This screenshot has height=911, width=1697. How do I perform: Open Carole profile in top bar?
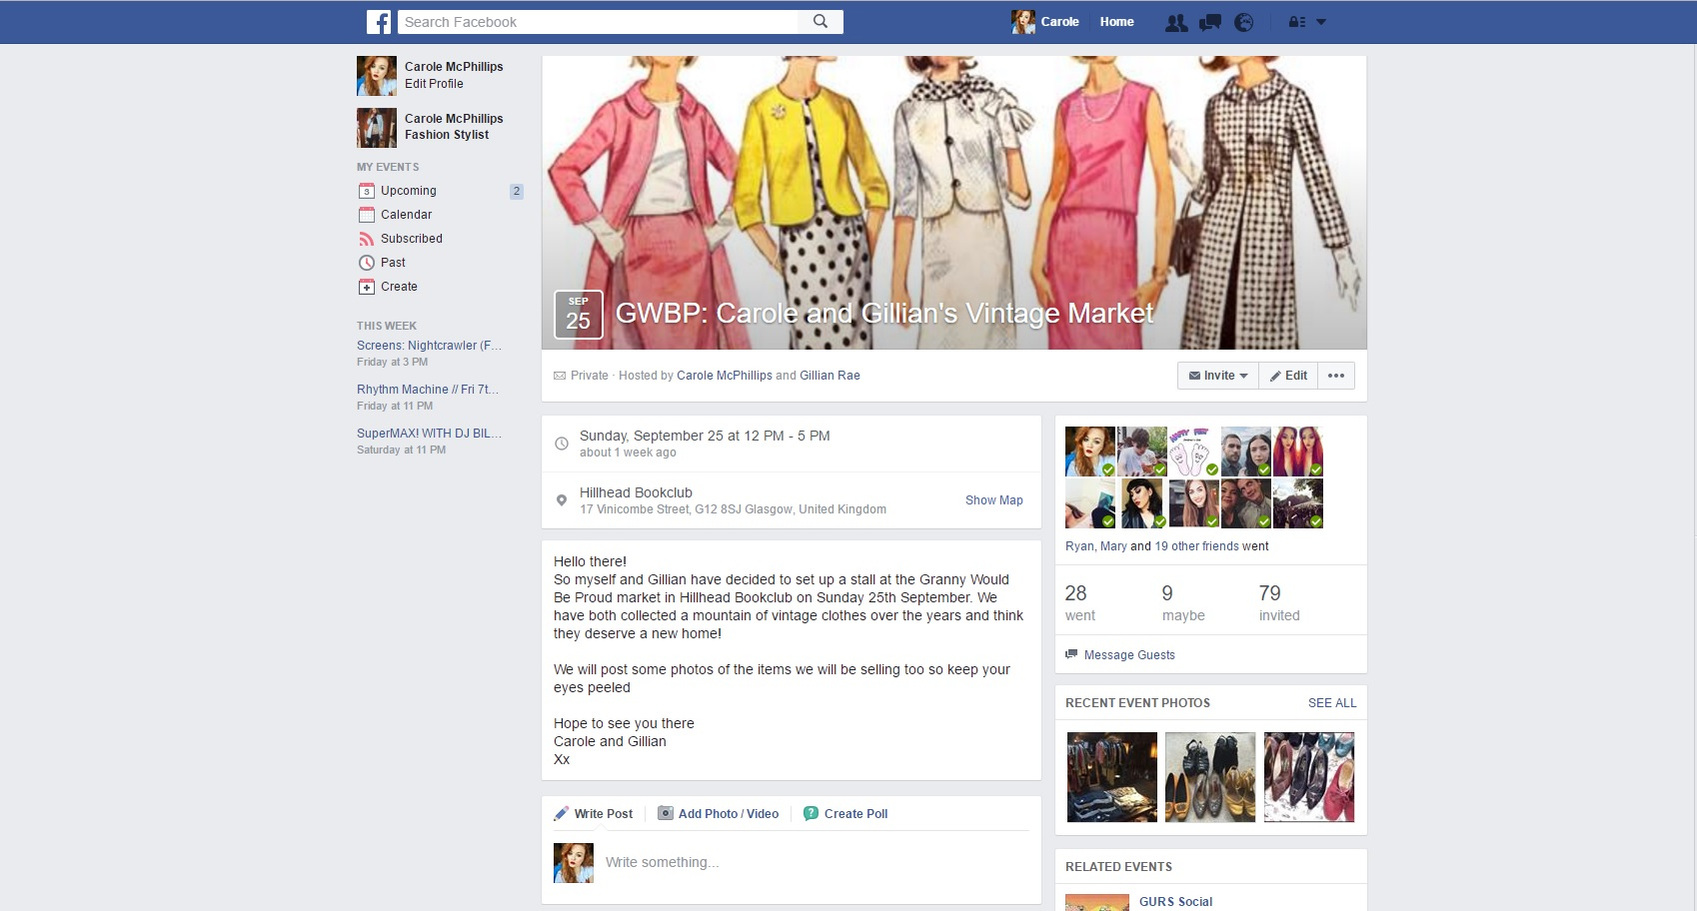[1045, 22]
